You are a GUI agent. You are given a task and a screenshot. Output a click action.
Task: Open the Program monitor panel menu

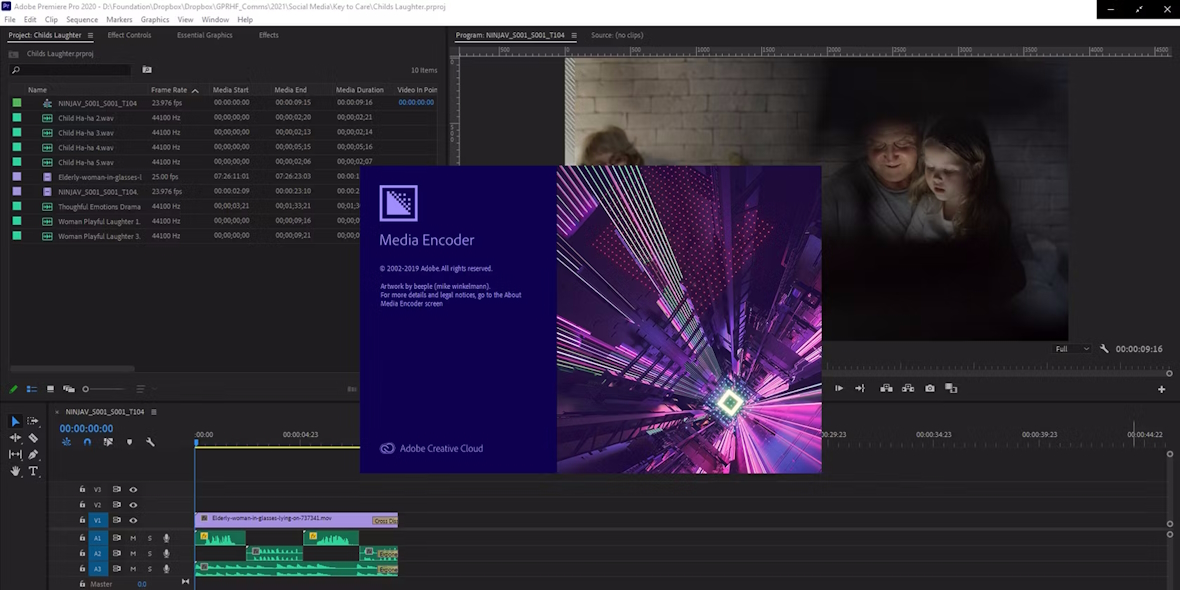[572, 34]
